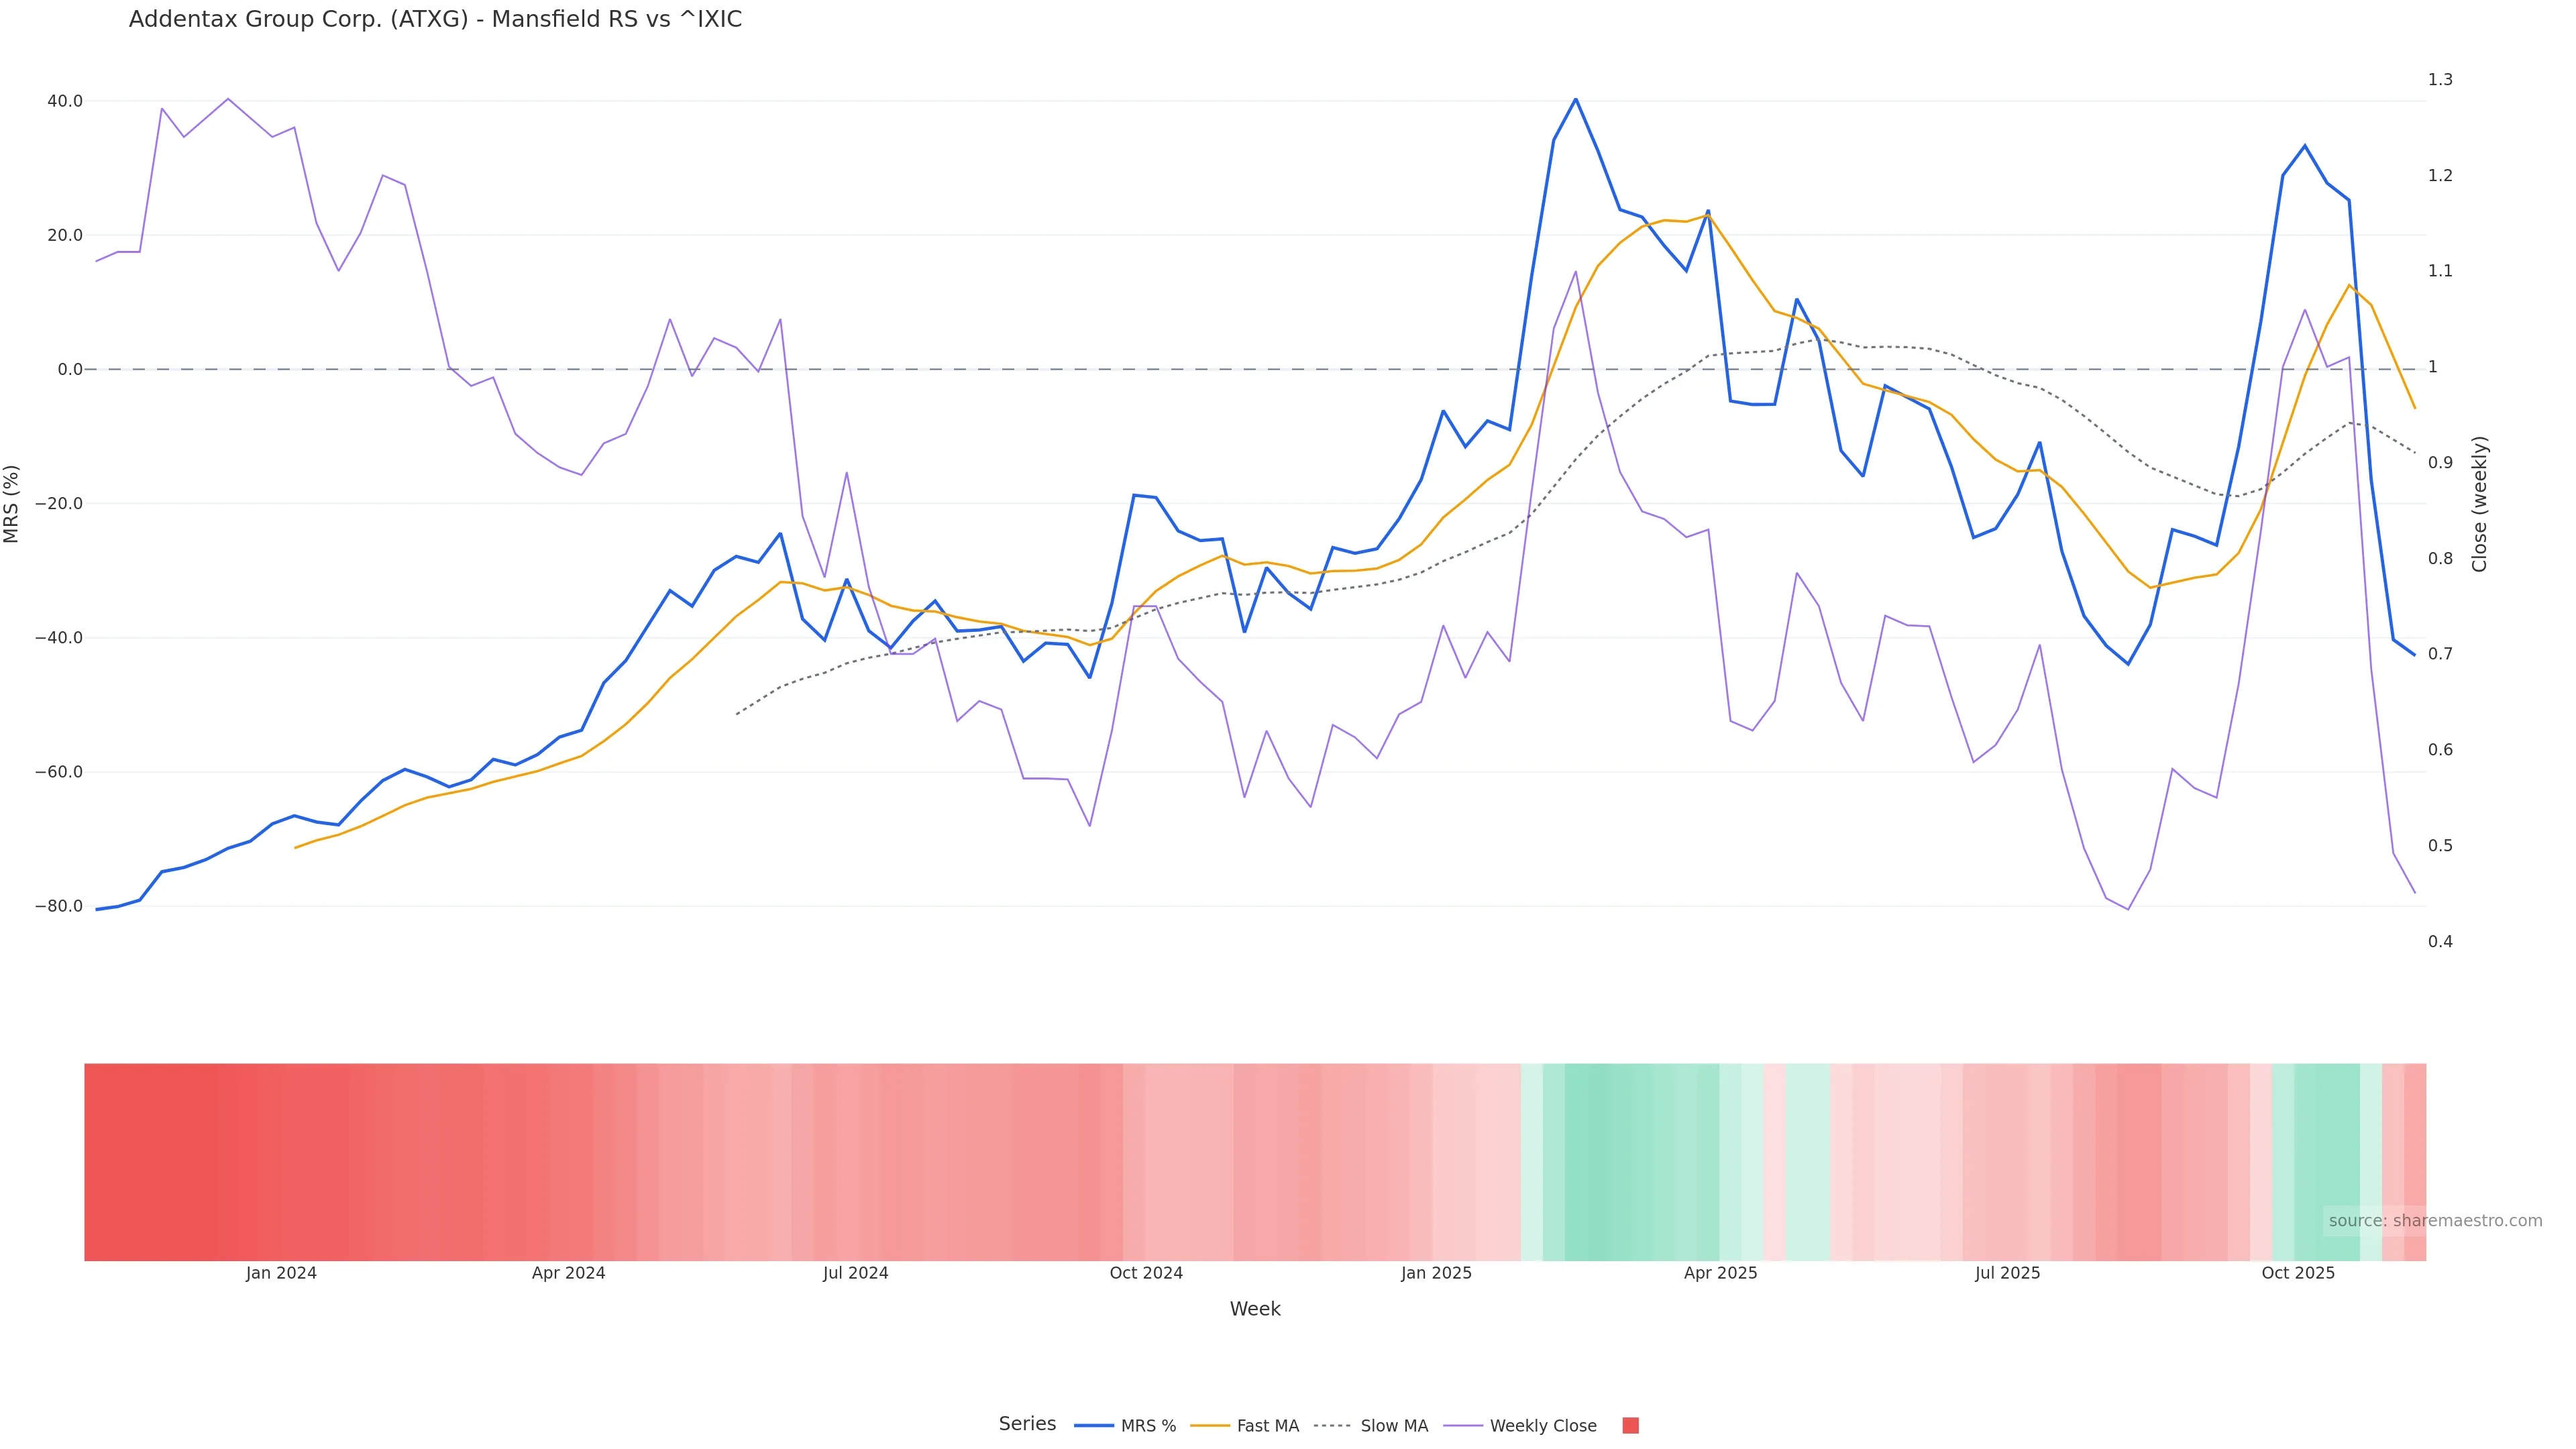
Task: Click the 1.3 right axis tick label
Action: click(2440, 80)
